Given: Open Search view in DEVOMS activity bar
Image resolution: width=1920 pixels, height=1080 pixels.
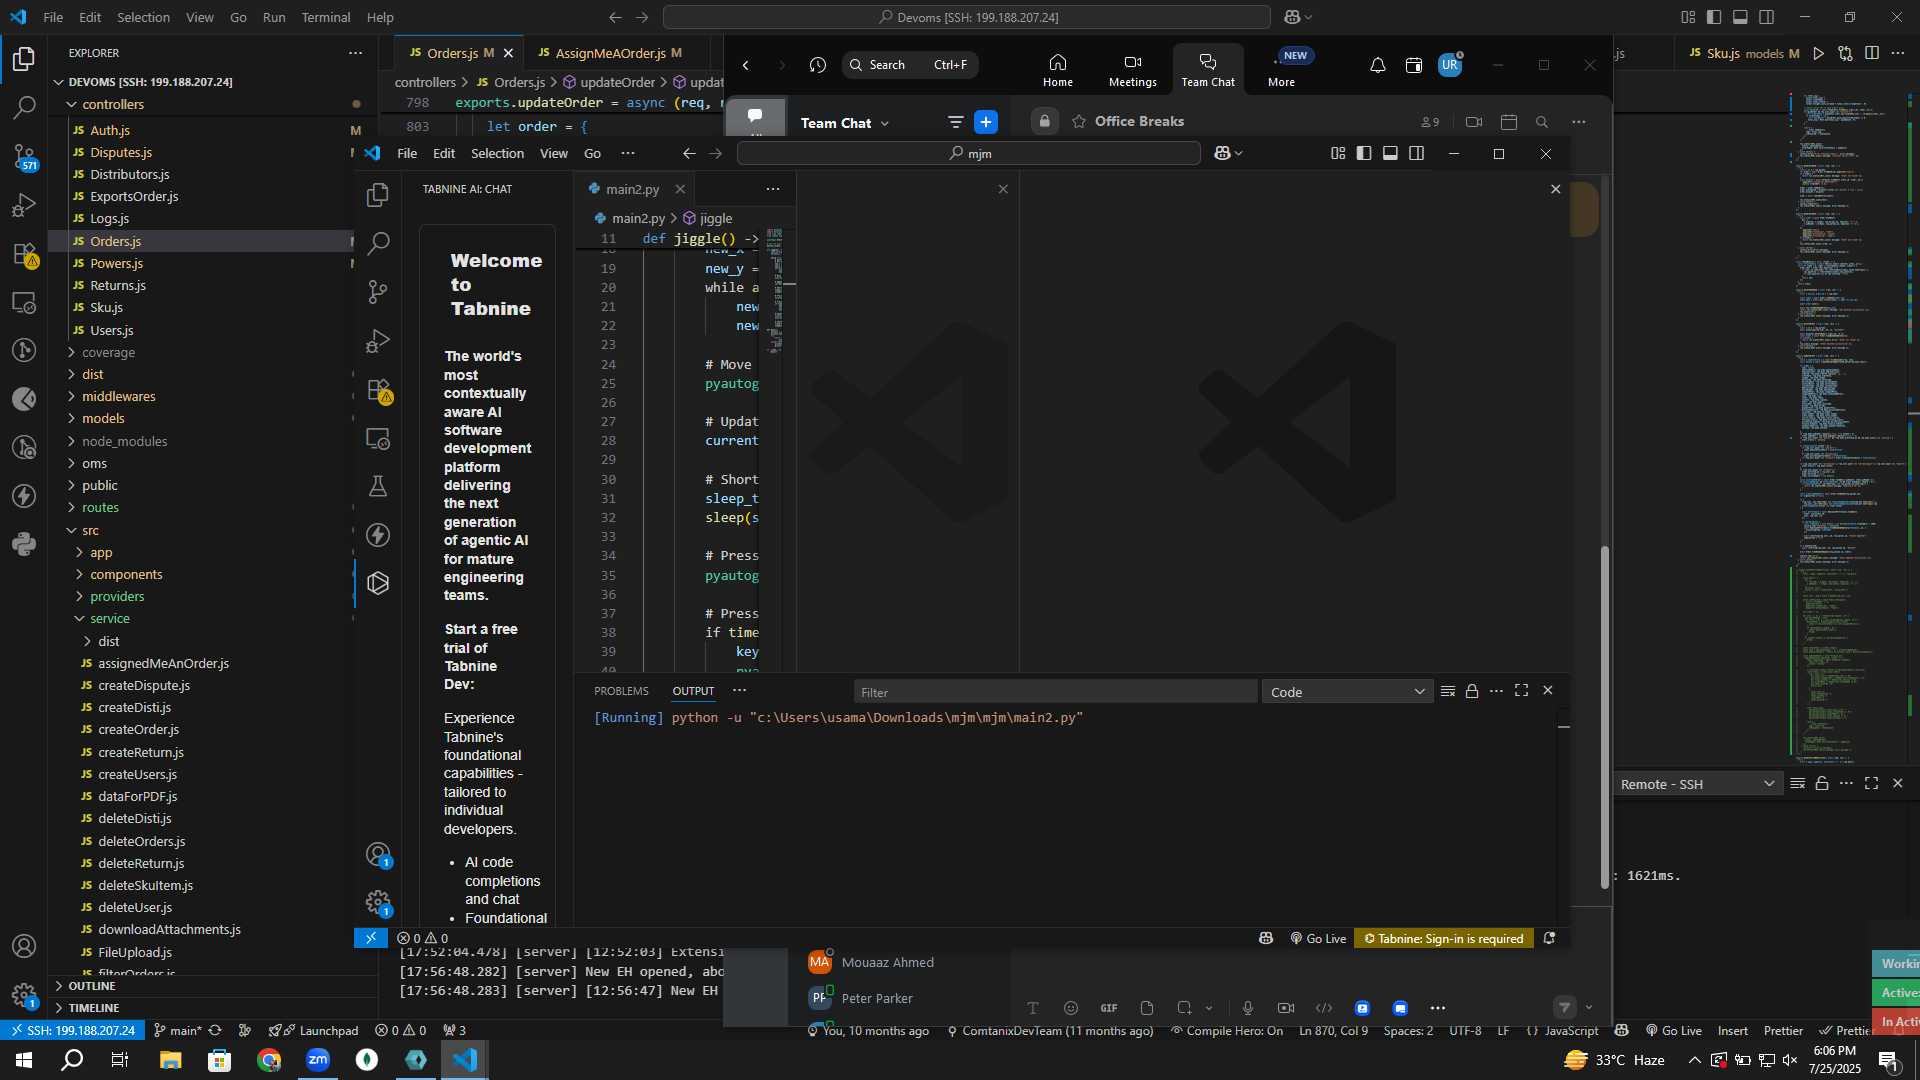Looking at the screenshot, I should coord(24,107).
